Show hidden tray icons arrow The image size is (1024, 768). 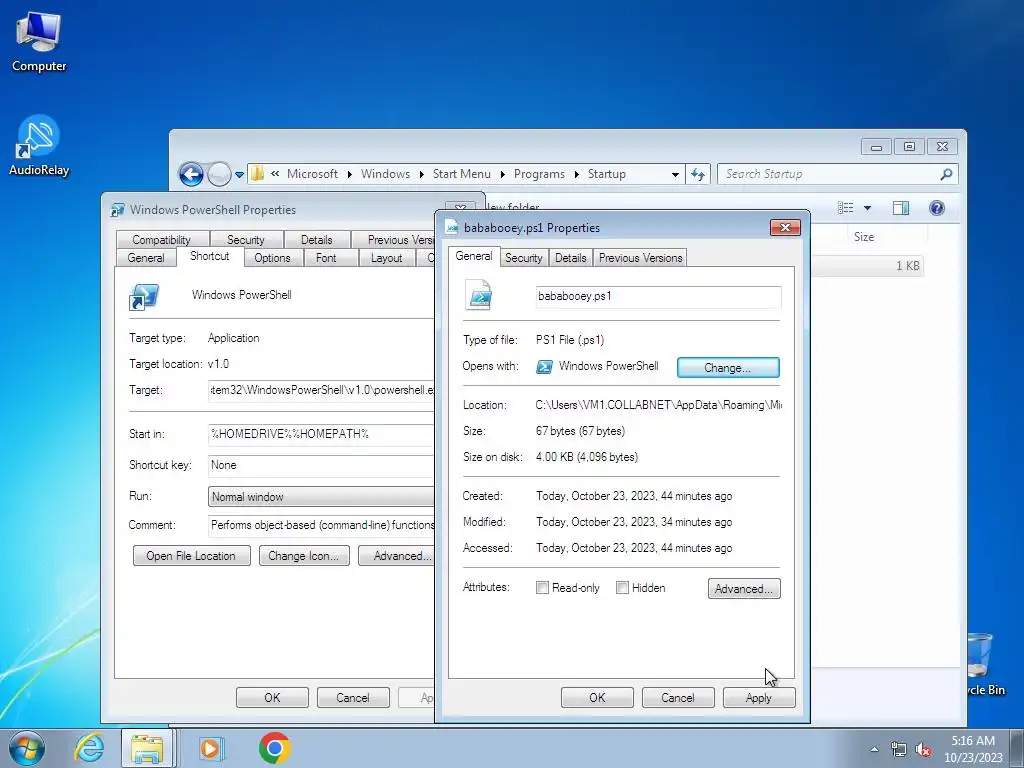(874, 749)
